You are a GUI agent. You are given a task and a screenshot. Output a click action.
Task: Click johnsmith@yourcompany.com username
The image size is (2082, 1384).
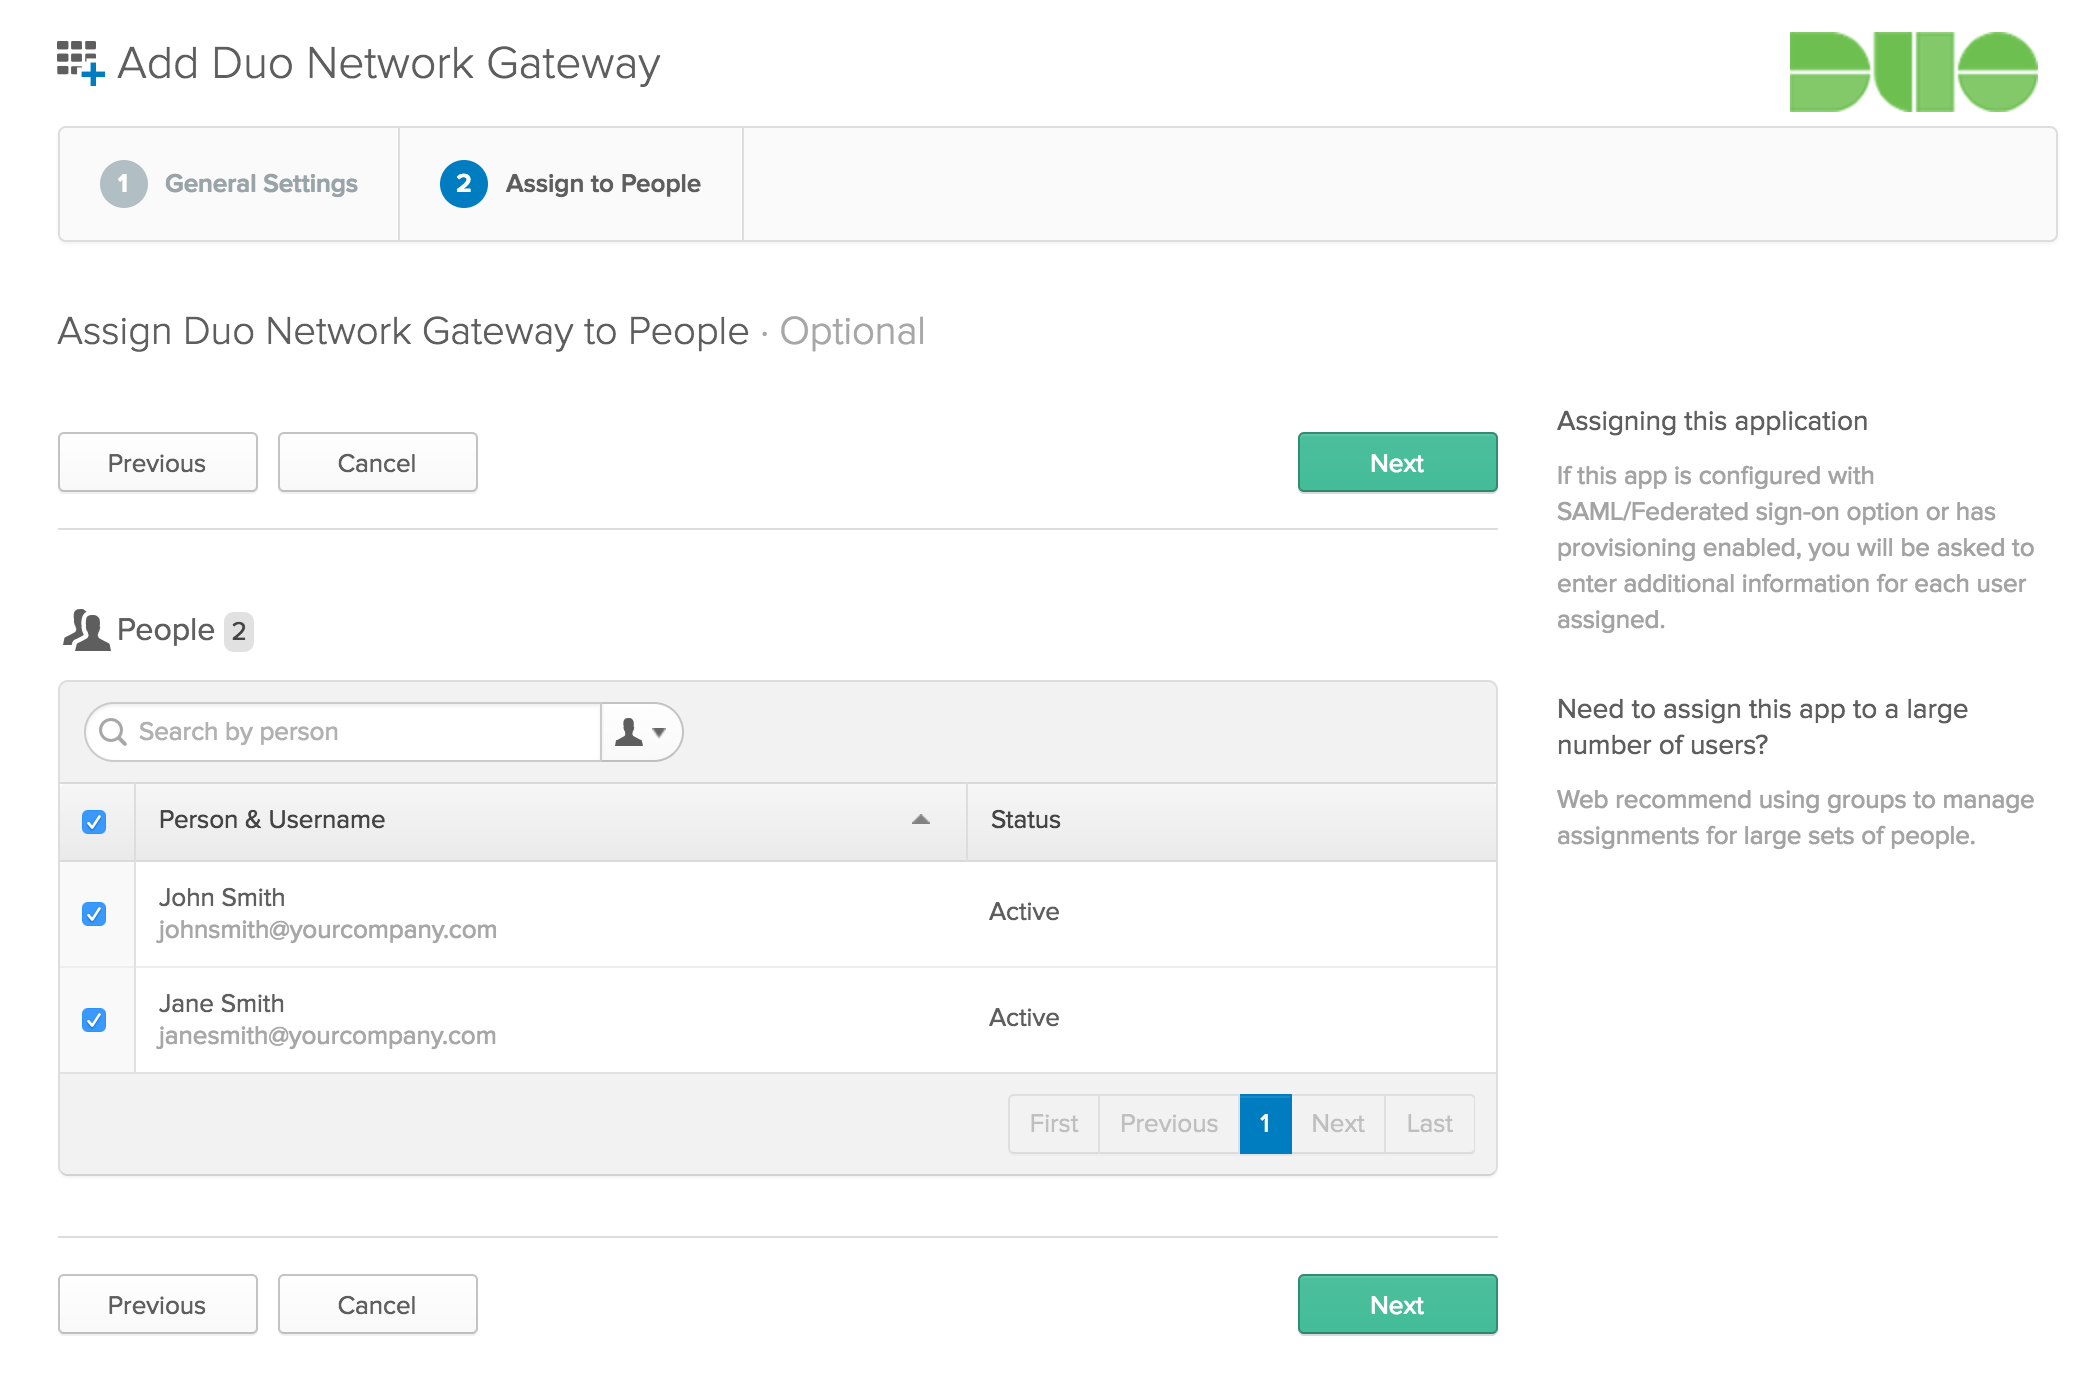click(328, 930)
